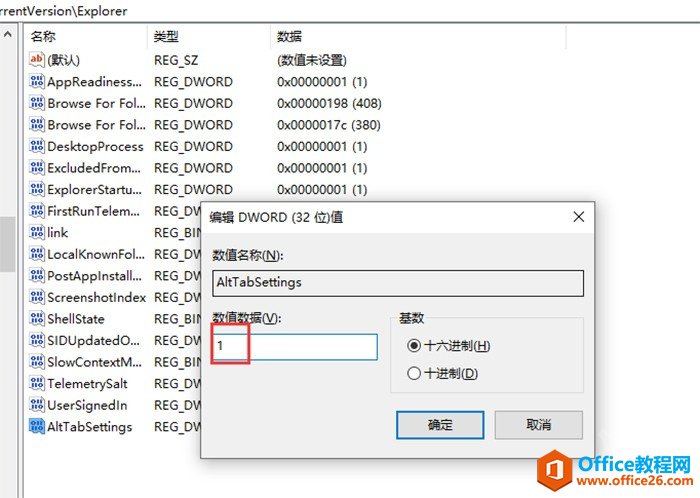The height and width of the screenshot is (498, 700).
Task: Select the ExplorerStartup entry icon
Action: coord(37,190)
